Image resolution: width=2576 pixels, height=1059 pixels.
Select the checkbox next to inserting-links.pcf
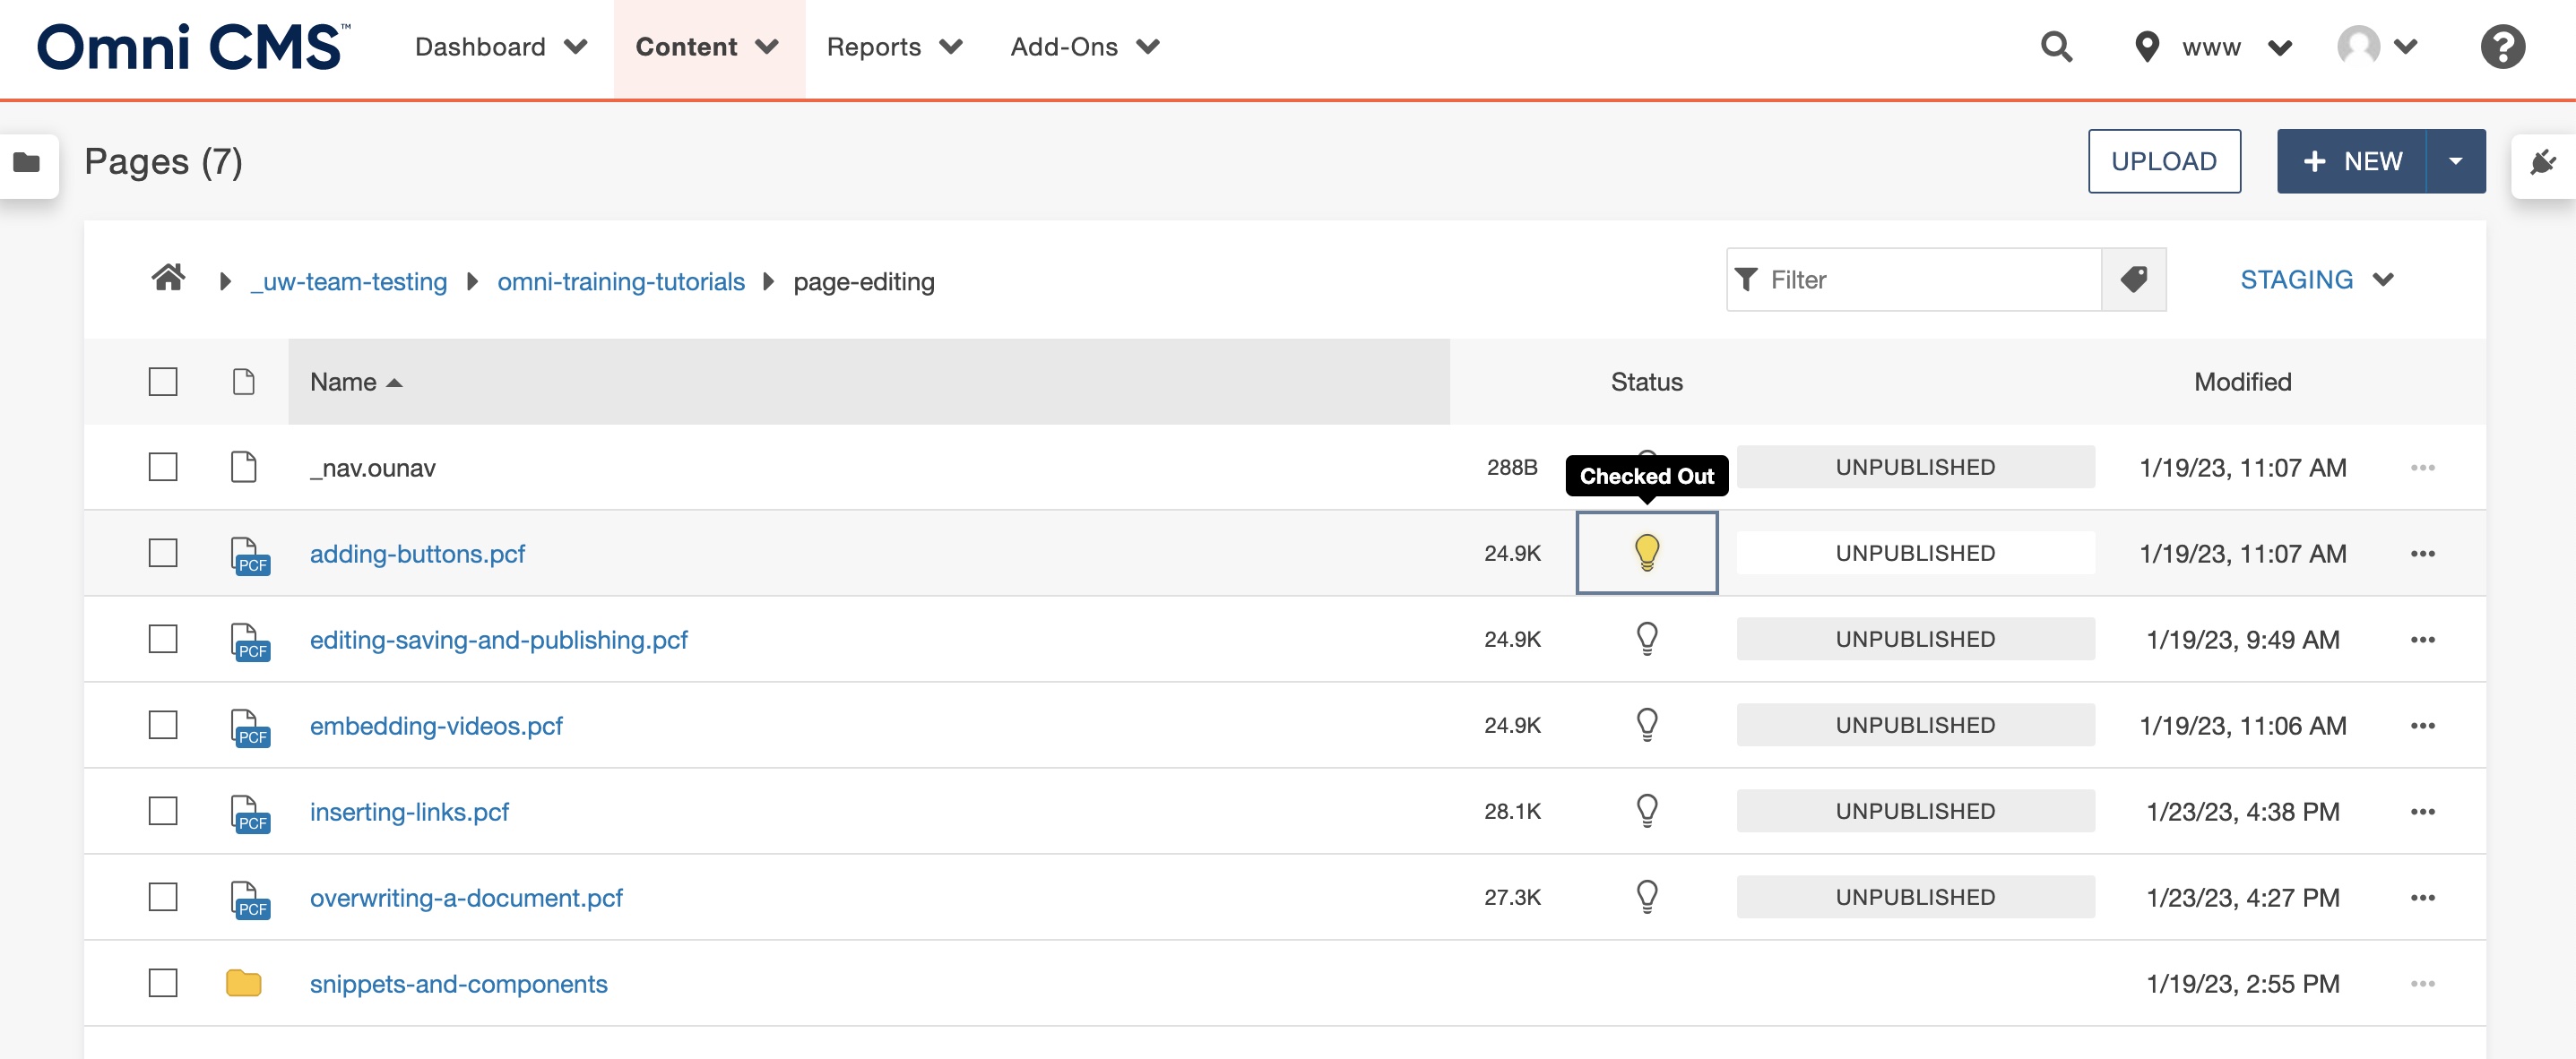[161, 809]
